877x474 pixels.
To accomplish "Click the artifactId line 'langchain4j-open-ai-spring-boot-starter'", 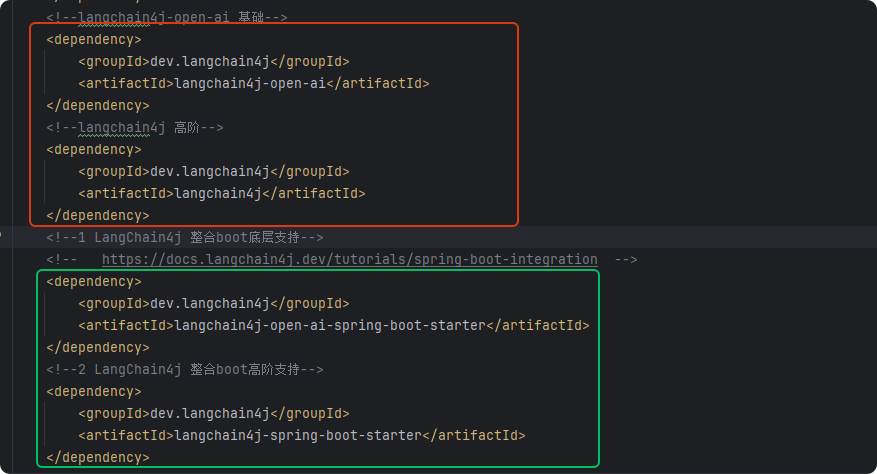I will tap(334, 325).
